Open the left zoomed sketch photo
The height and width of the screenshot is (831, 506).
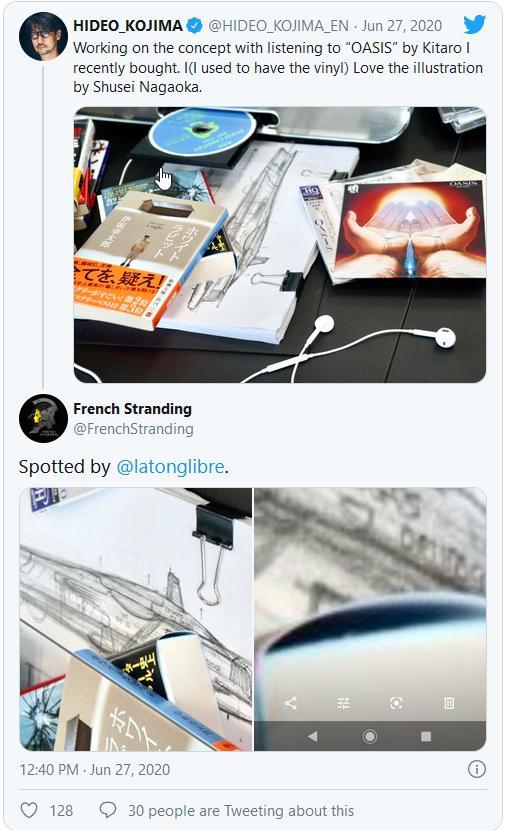pos(136,619)
